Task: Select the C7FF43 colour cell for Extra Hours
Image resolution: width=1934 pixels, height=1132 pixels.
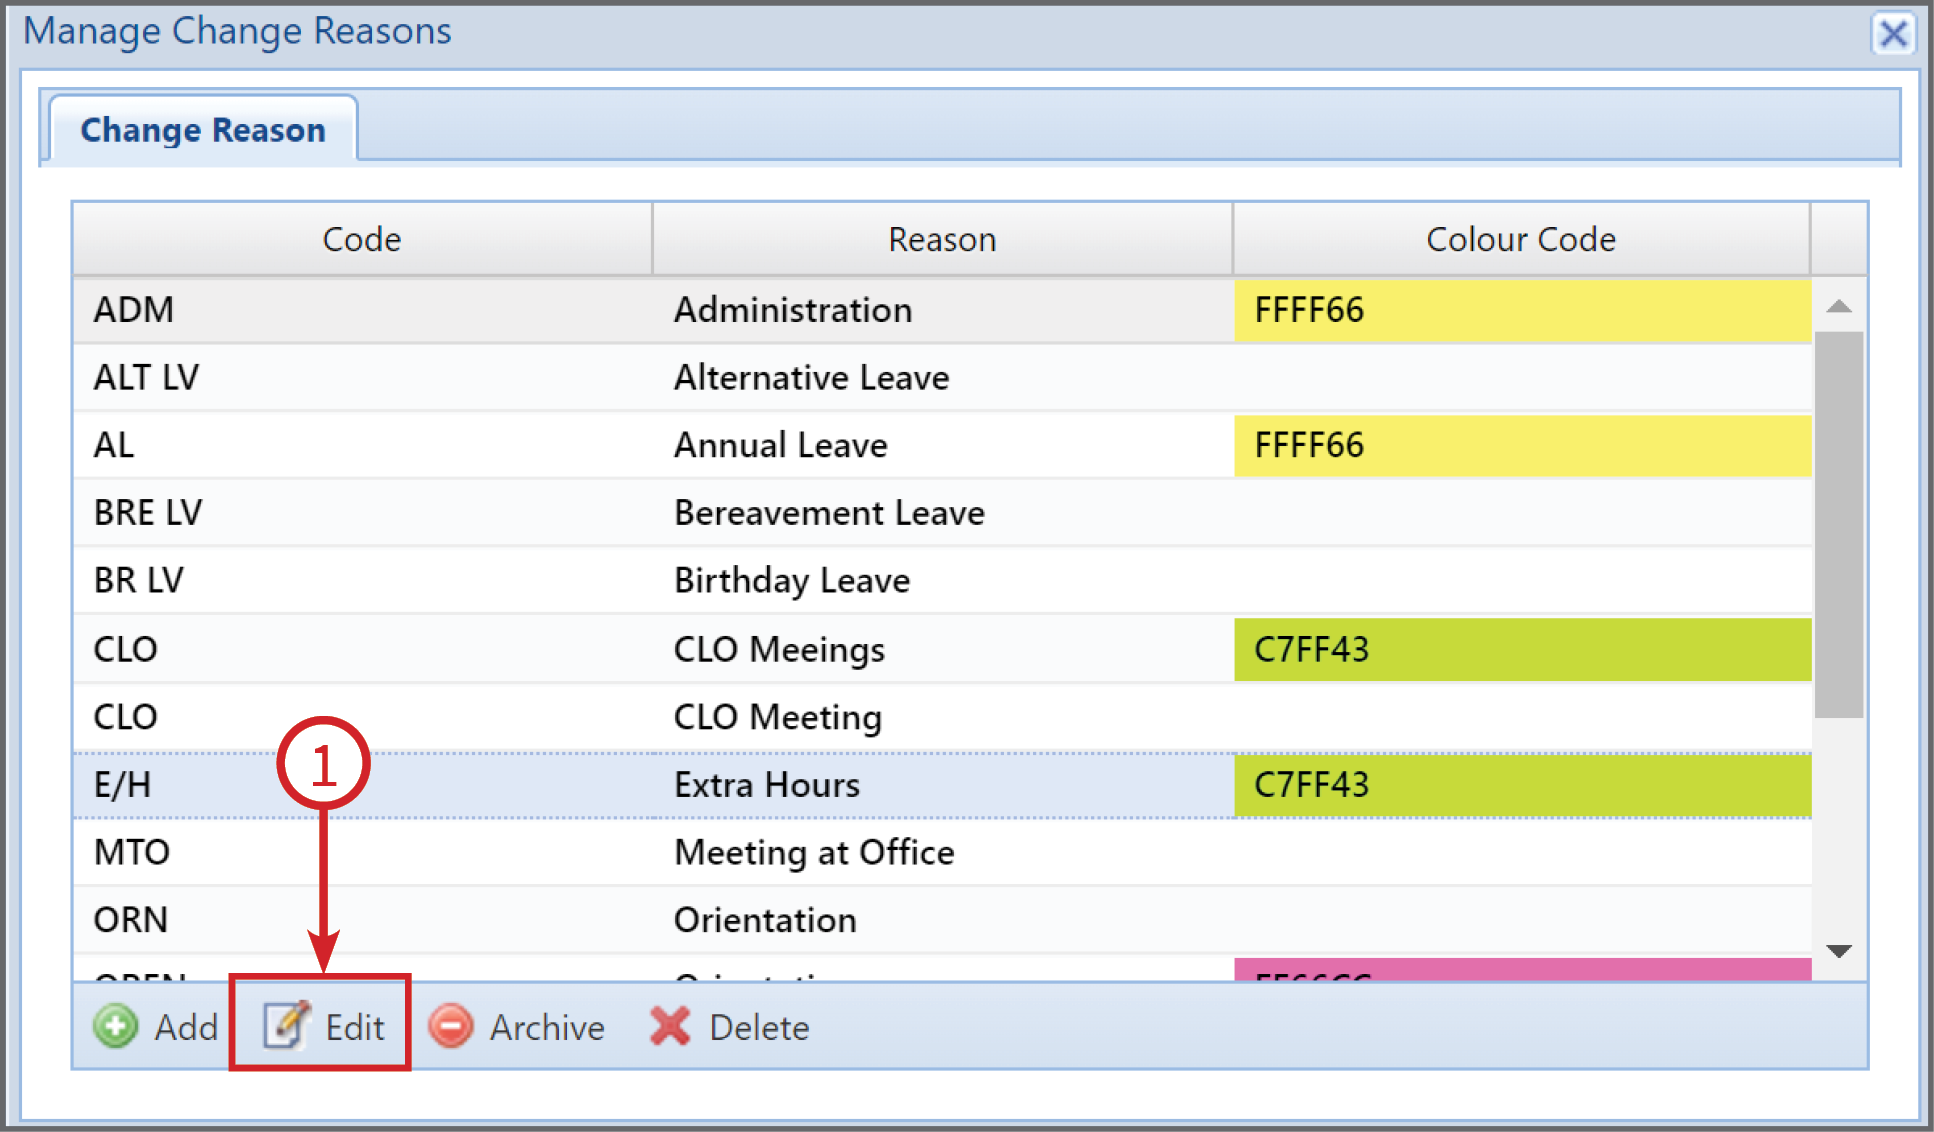Action: (1522, 785)
